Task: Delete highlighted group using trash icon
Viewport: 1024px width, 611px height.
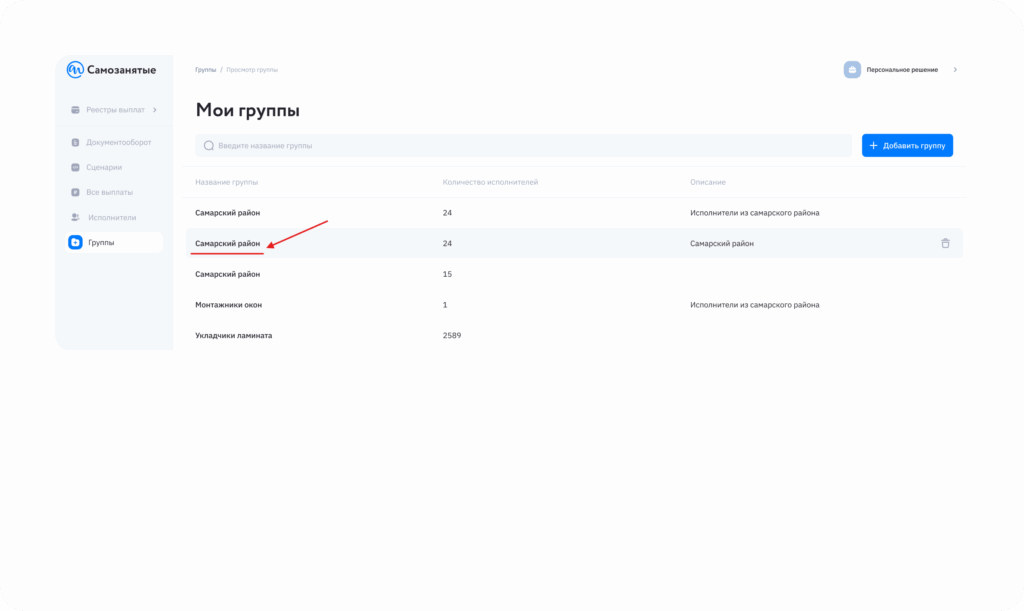Action: (945, 243)
